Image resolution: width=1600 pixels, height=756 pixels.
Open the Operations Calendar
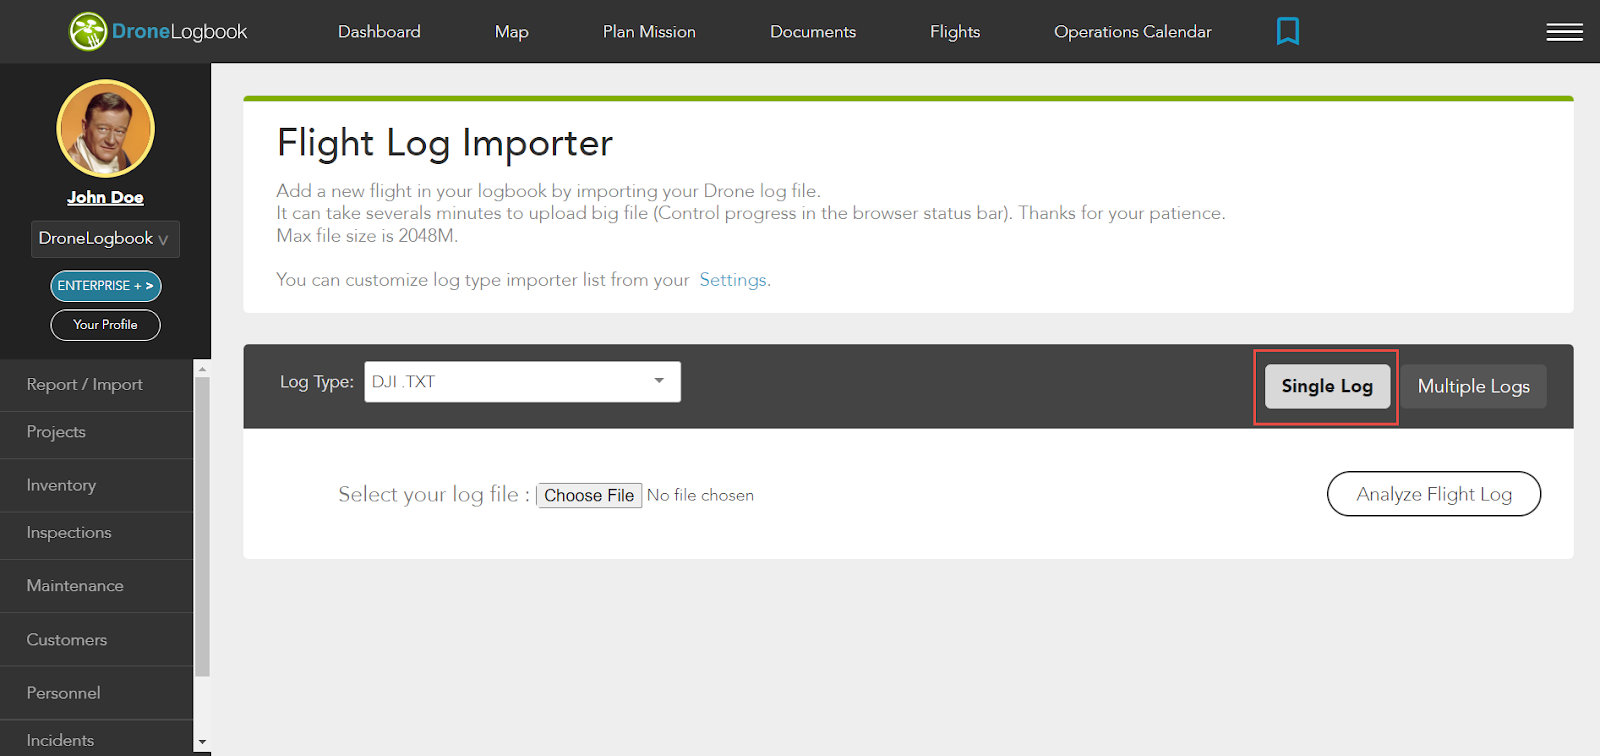[x=1132, y=32]
